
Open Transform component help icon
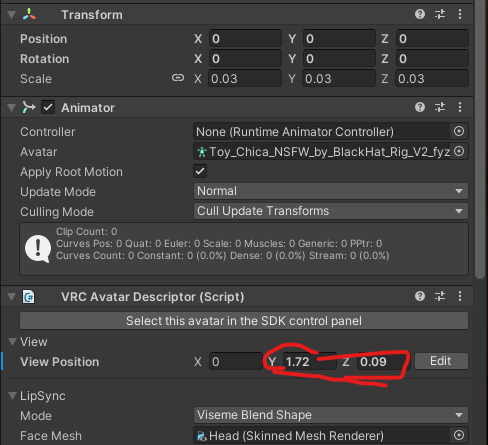(x=420, y=14)
